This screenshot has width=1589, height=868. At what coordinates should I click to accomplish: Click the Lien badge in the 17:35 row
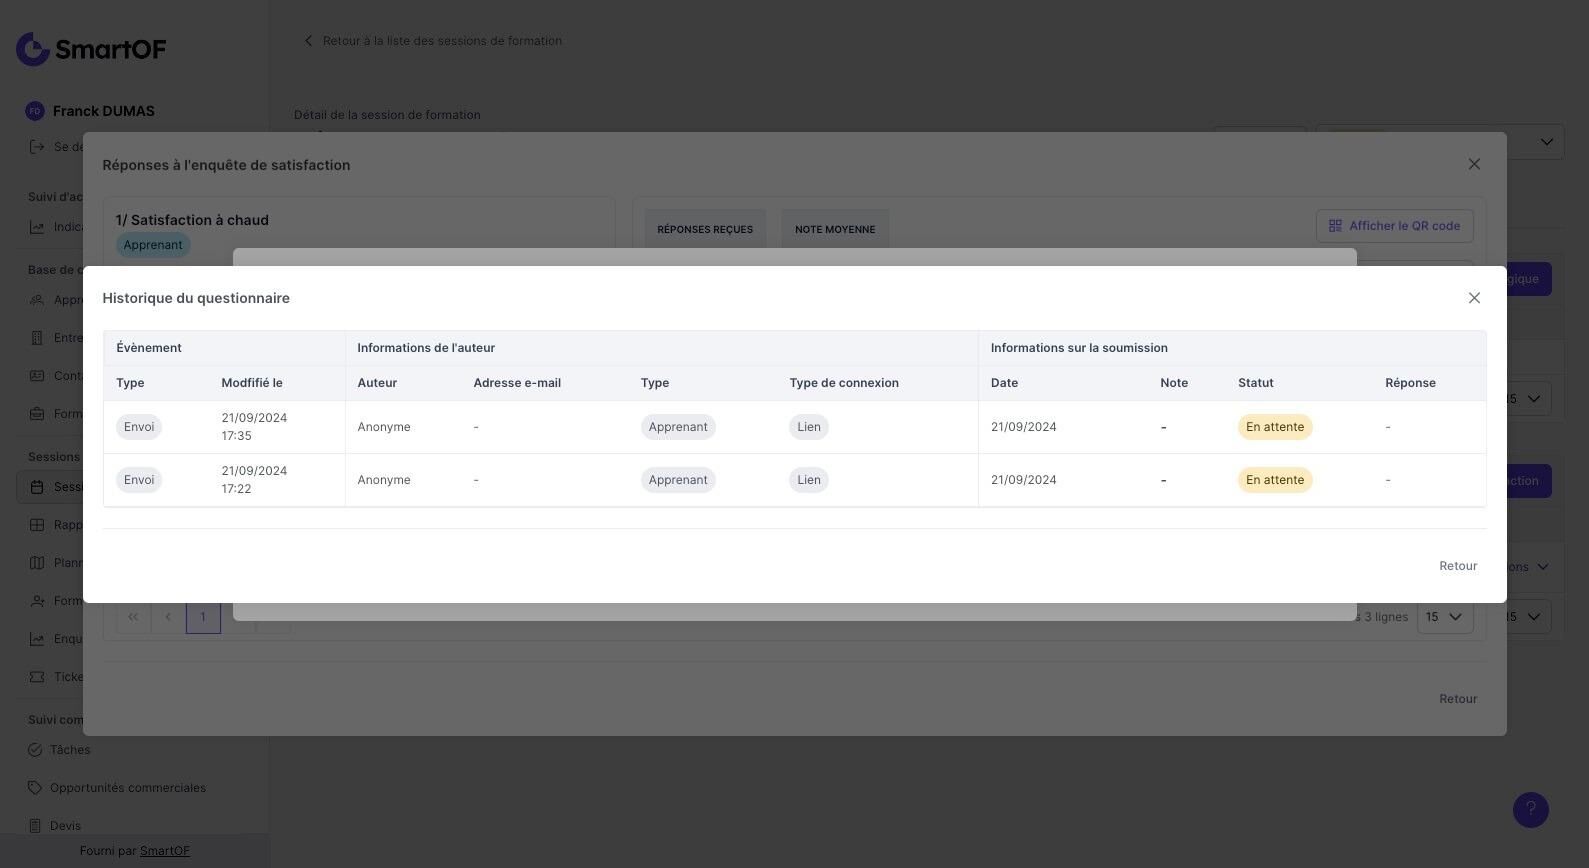pyautogui.click(x=809, y=427)
